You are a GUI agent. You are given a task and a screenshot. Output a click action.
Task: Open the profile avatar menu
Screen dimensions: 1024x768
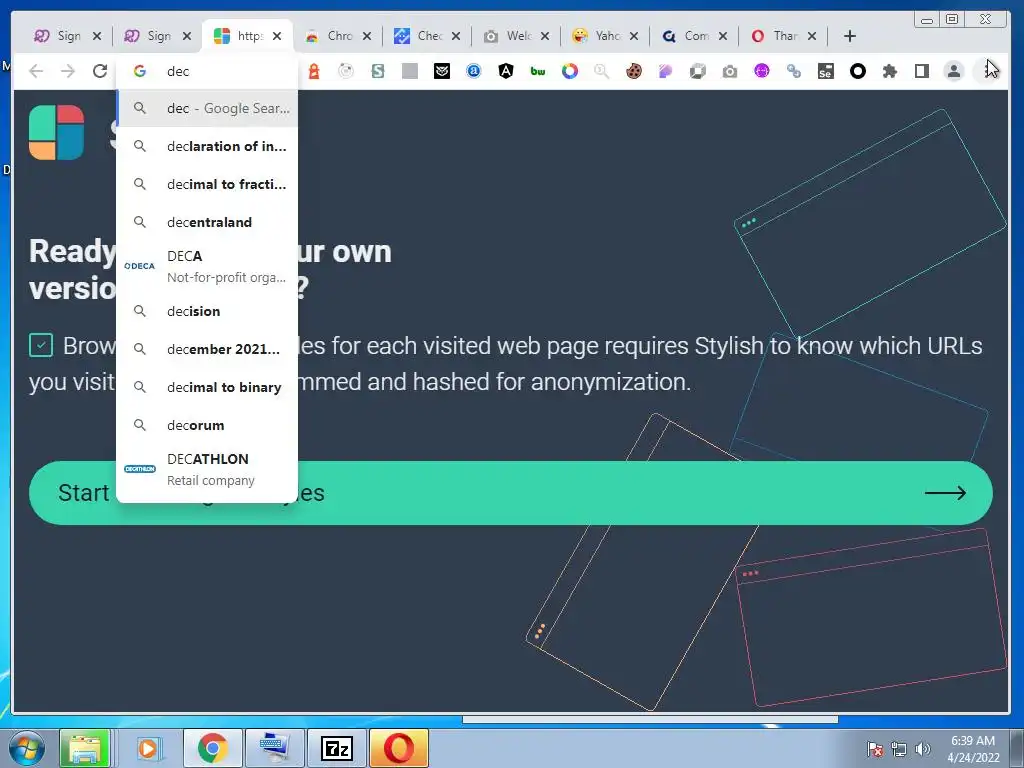click(x=953, y=71)
